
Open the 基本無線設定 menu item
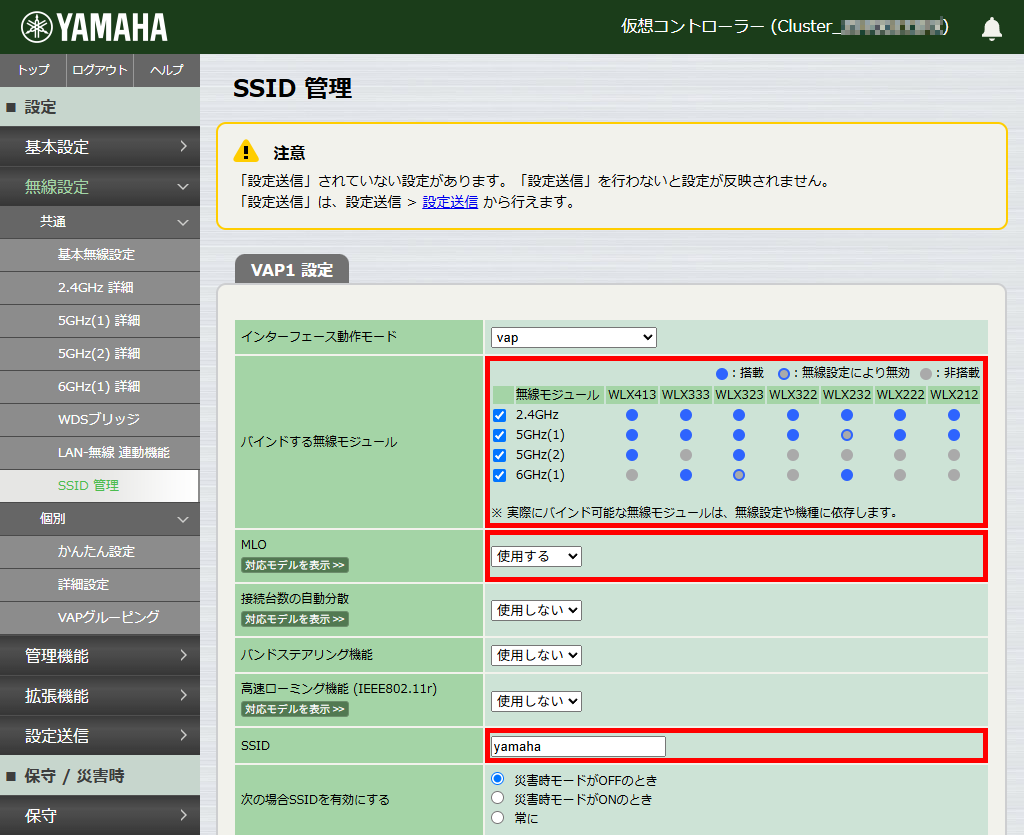coord(100,255)
